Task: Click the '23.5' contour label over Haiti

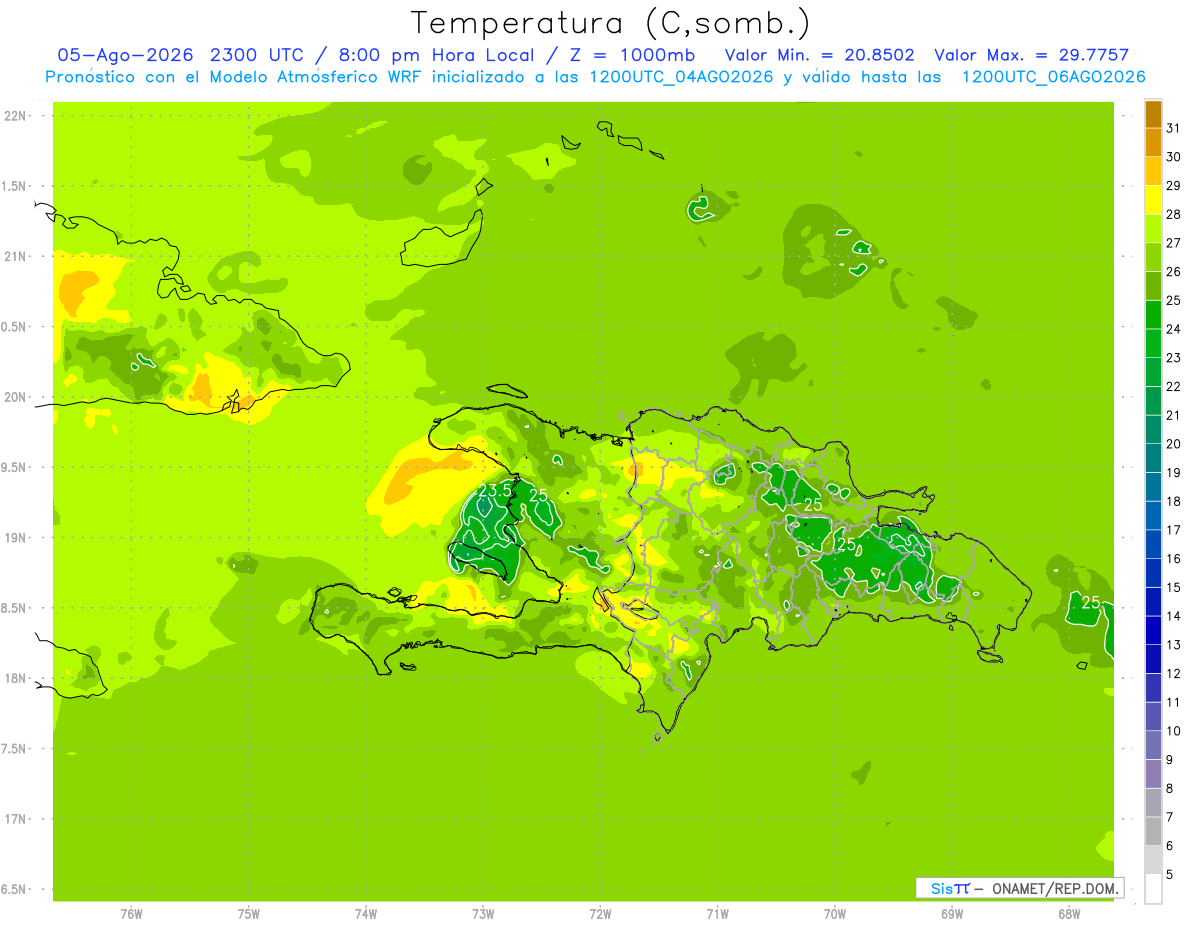Action: click(x=494, y=491)
